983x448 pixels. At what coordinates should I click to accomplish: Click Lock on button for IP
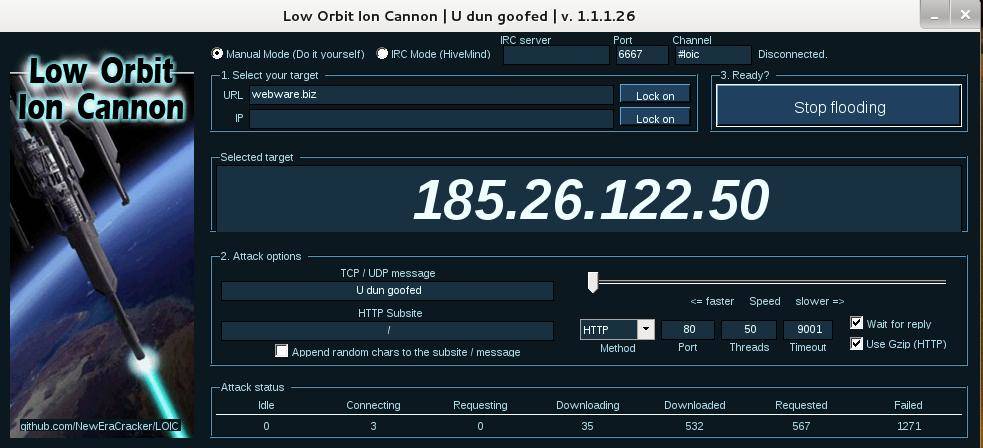pos(655,118)
